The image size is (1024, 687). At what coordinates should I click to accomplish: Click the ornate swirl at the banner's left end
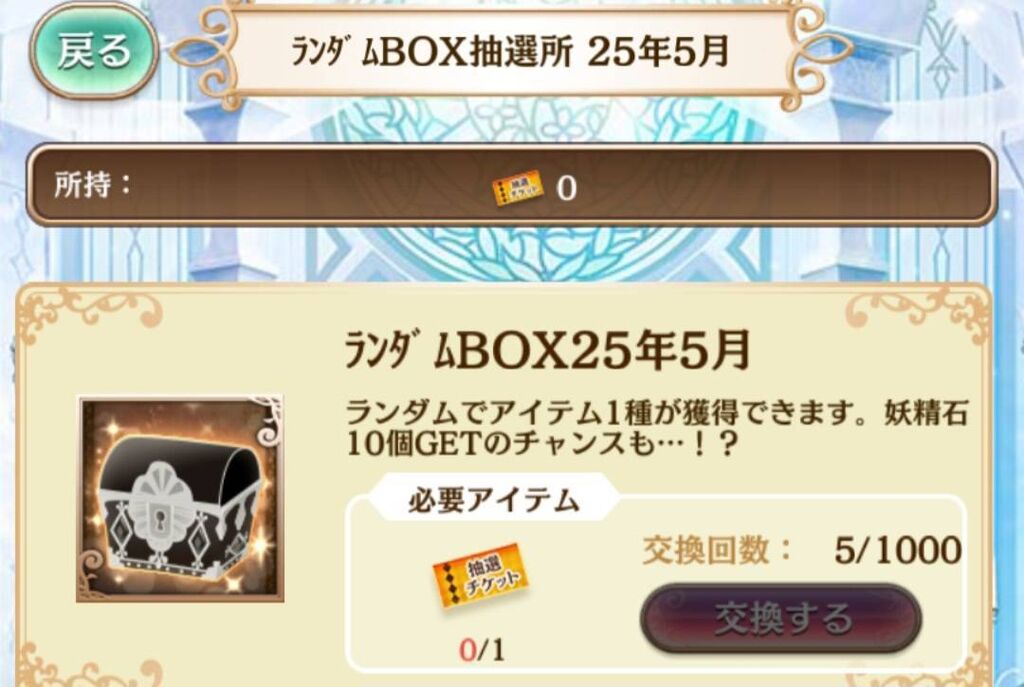click(204, 51)
